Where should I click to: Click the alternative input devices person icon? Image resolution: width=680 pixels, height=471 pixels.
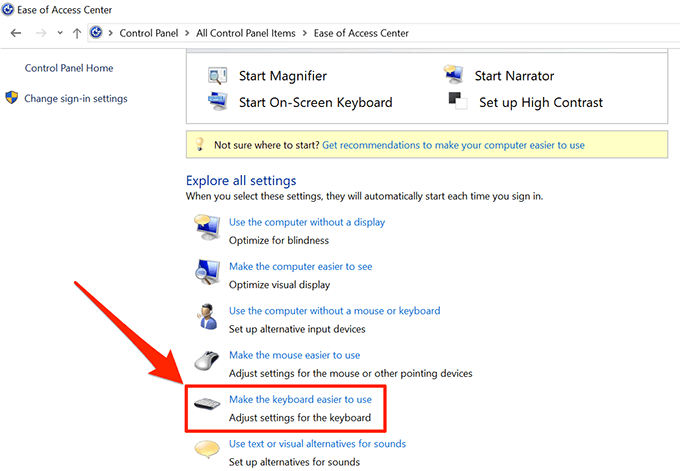(x=206, y=317)
